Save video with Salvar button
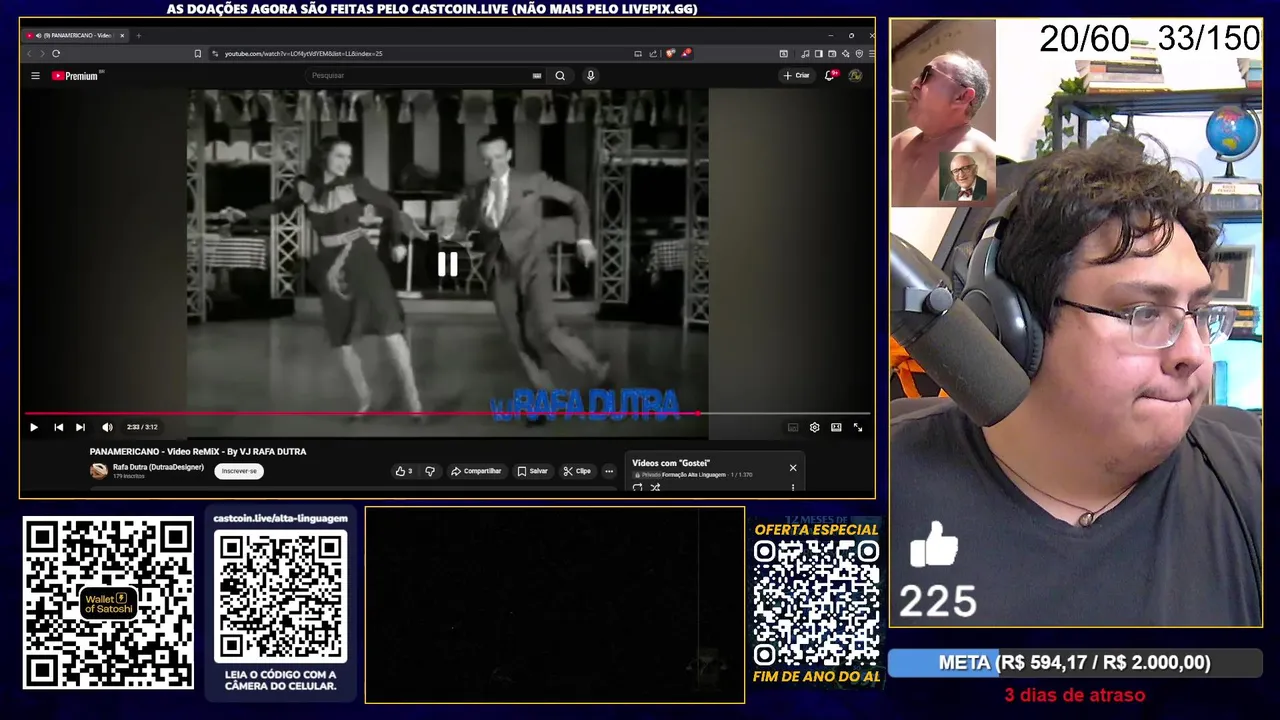1280x720 pixels. (532, 471)
